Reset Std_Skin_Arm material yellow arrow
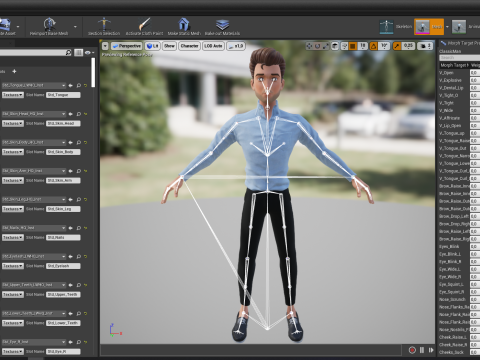Image resolution: width=480 pixels, height=360 pixels. click(x=86, y=171)
